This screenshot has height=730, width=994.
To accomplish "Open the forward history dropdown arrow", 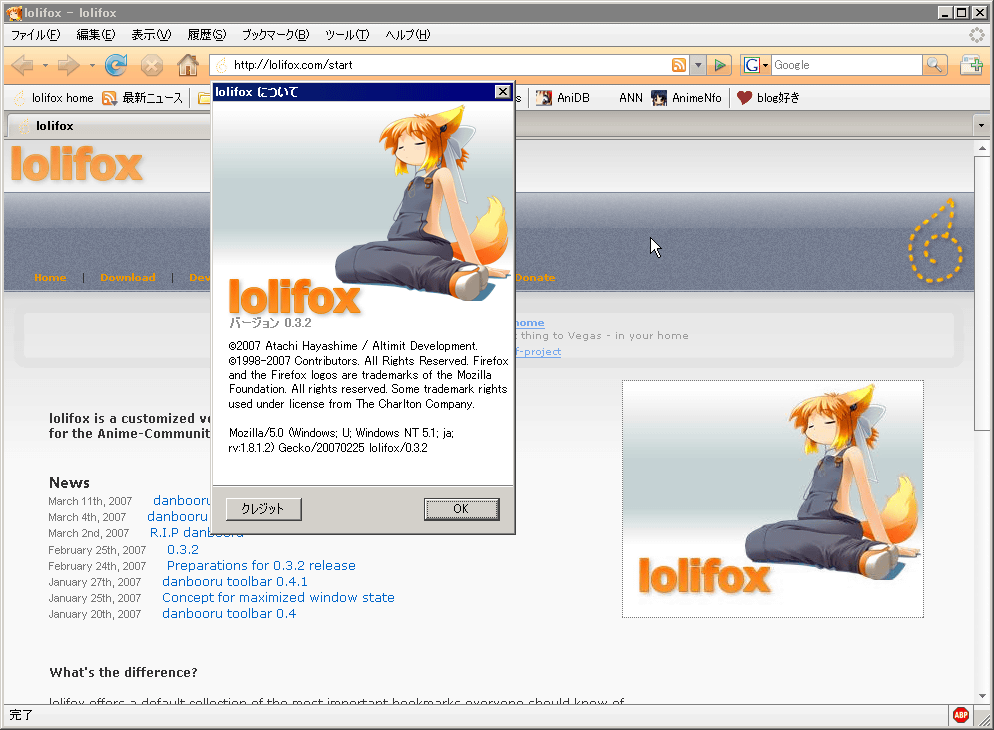I will [x=92, y=65].
